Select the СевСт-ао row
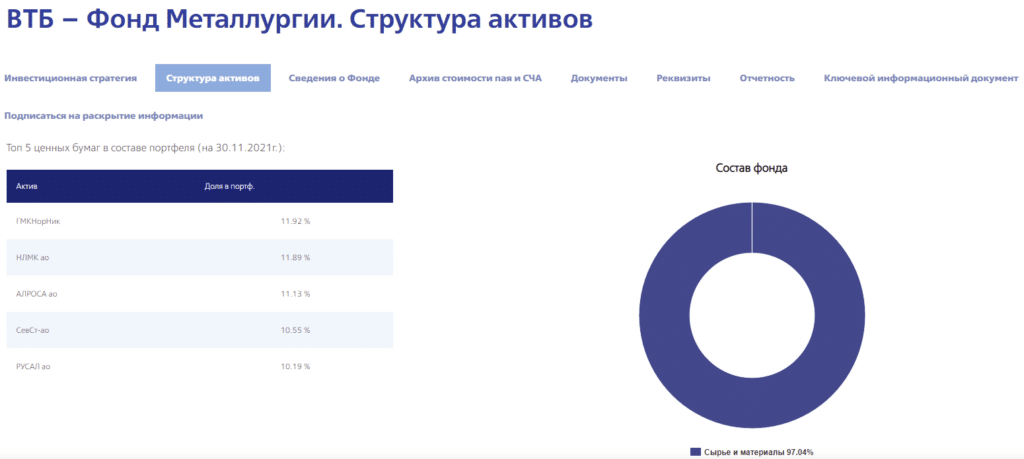 199,330
